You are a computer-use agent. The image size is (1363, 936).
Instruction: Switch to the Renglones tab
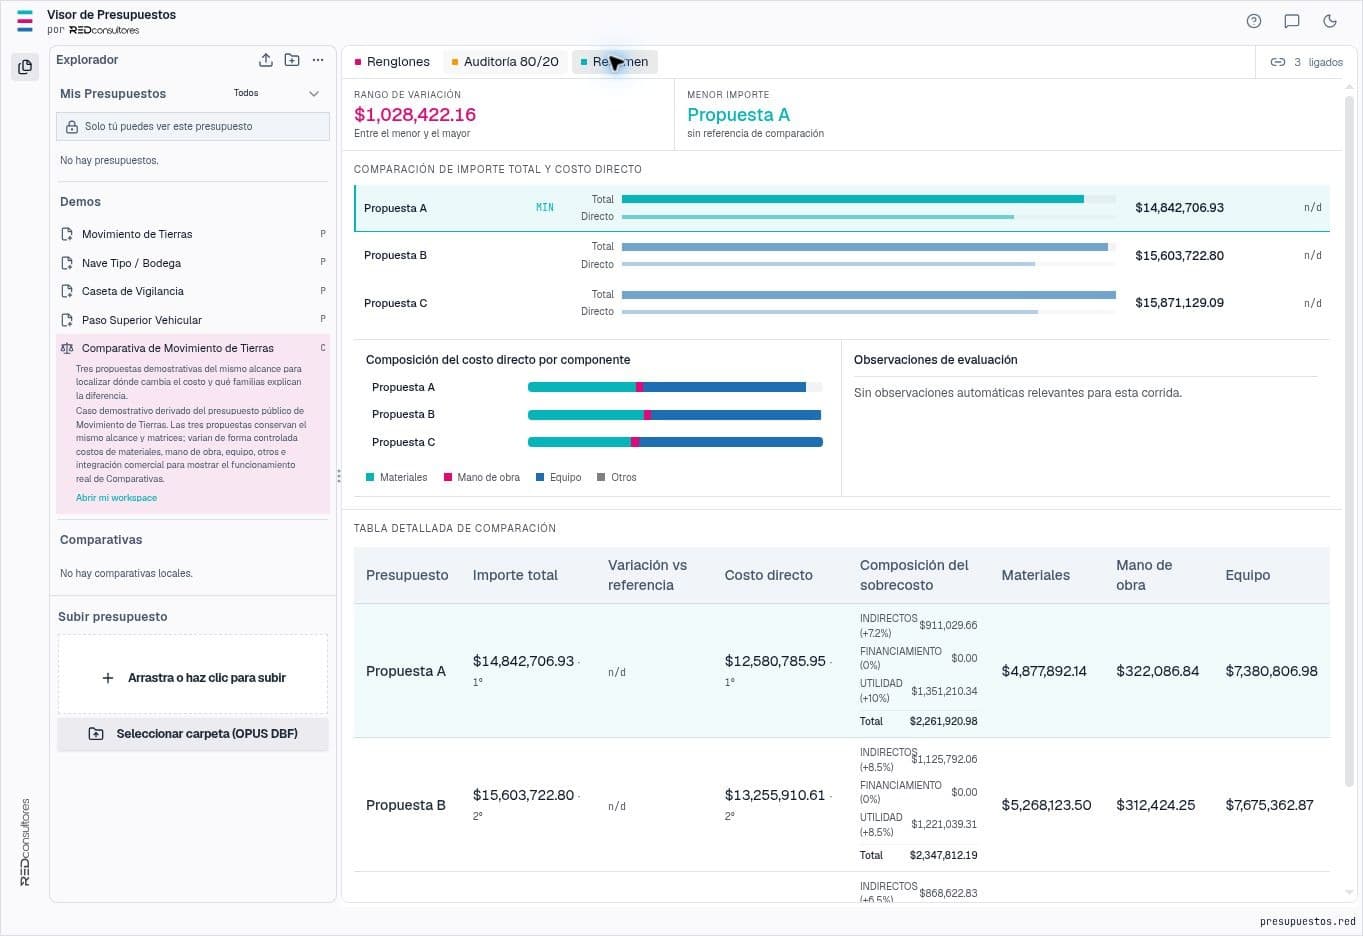tap(392, 62)
